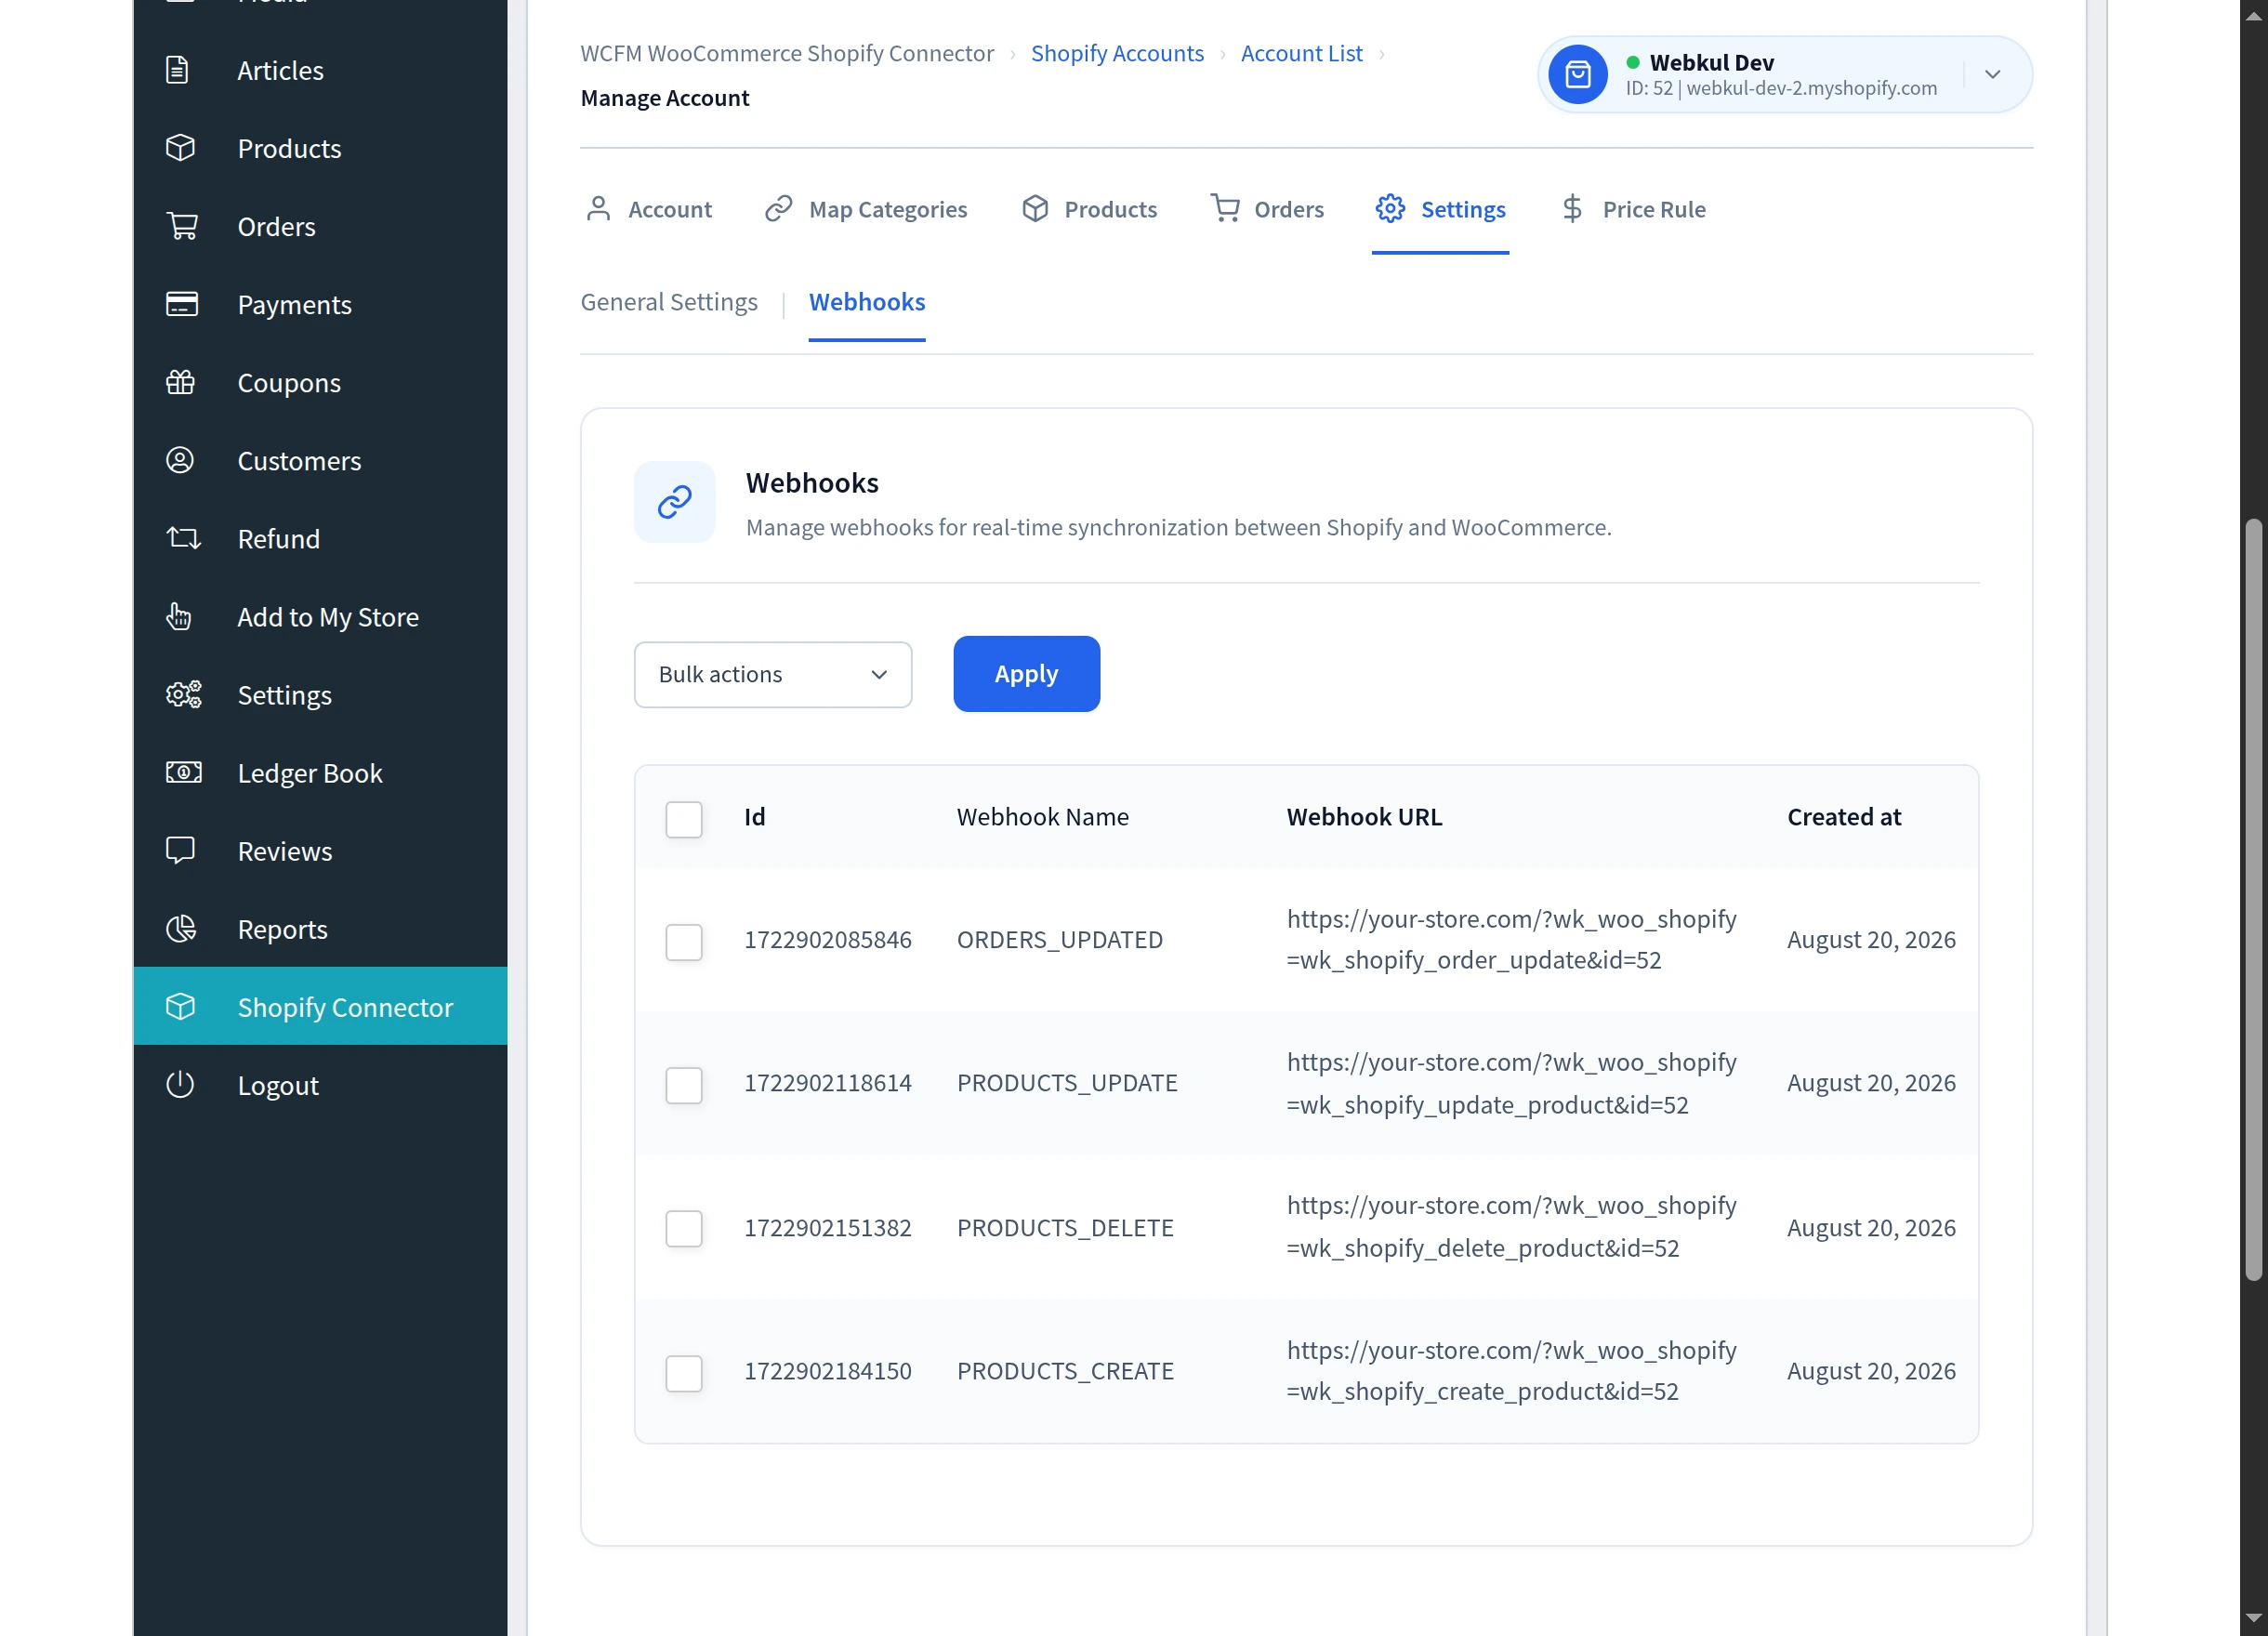This screenshot has width=2268, height=1636.
Task: Click the Logout sidebar label
Action: pos(278,1085)
